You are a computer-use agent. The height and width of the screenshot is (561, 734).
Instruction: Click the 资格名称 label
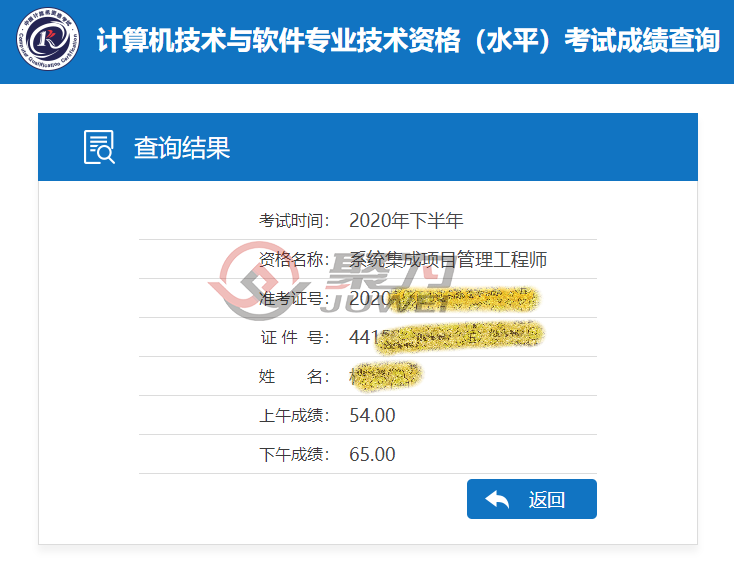coord(294,259)
